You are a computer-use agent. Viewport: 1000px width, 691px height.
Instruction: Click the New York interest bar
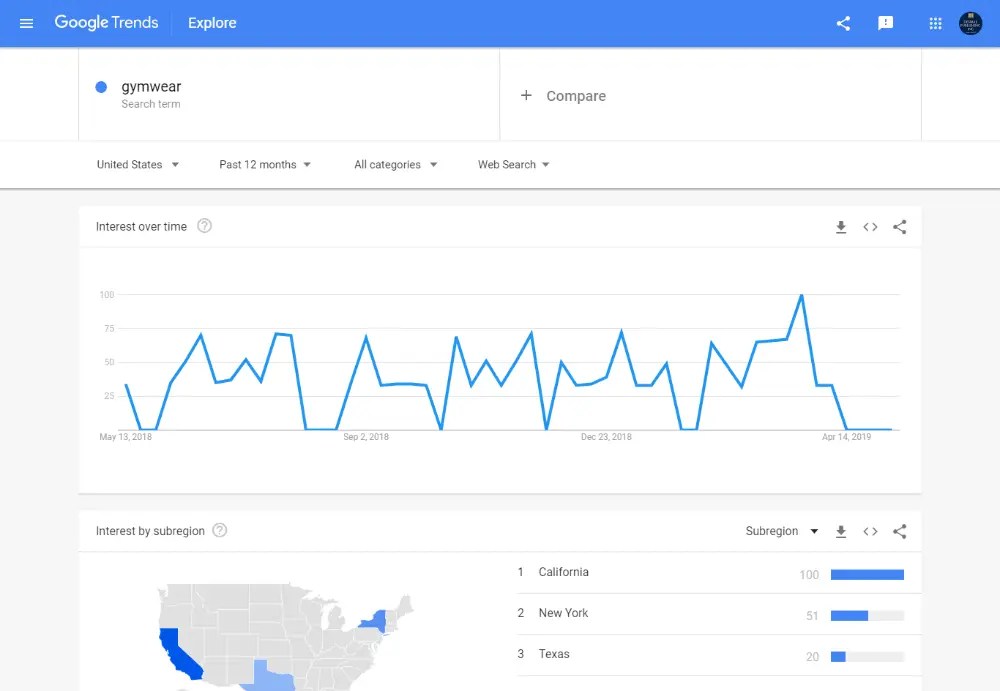coord(857,615)
